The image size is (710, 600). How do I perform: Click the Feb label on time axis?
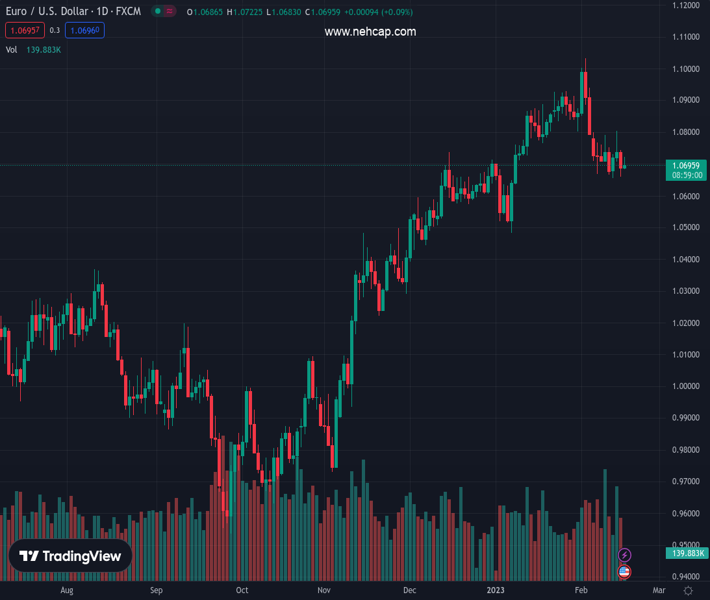580,591
